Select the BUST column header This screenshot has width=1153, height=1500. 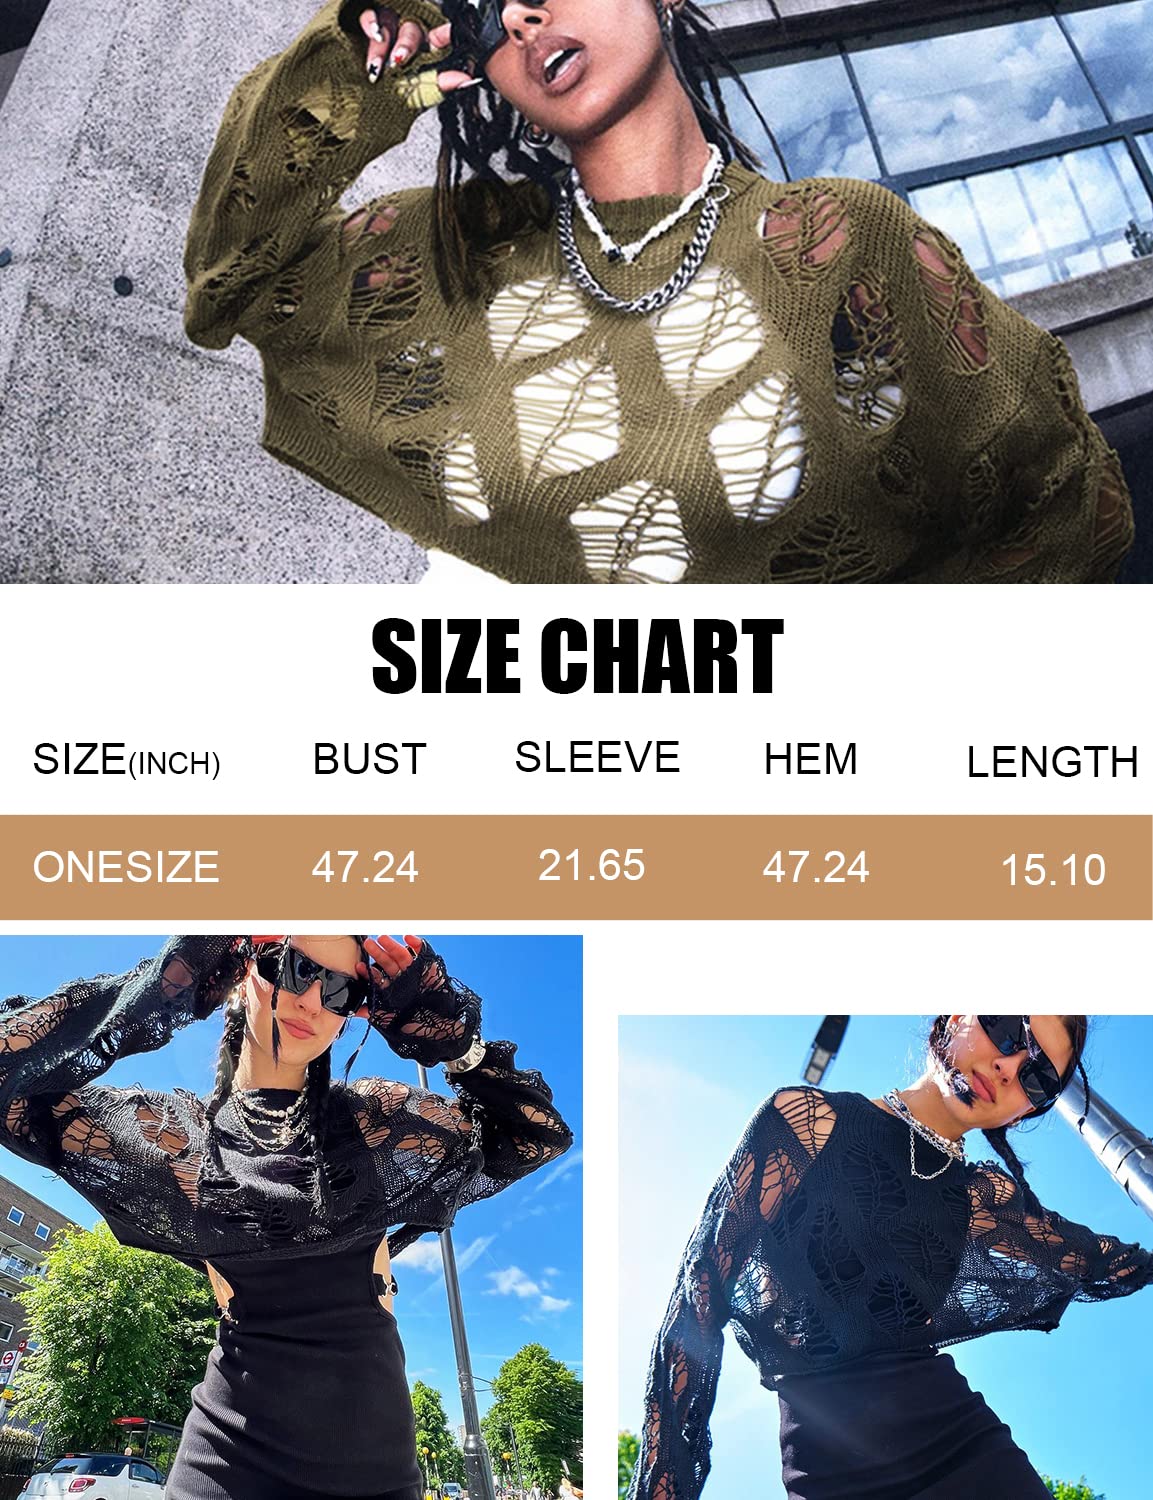[x=369, y=759]
